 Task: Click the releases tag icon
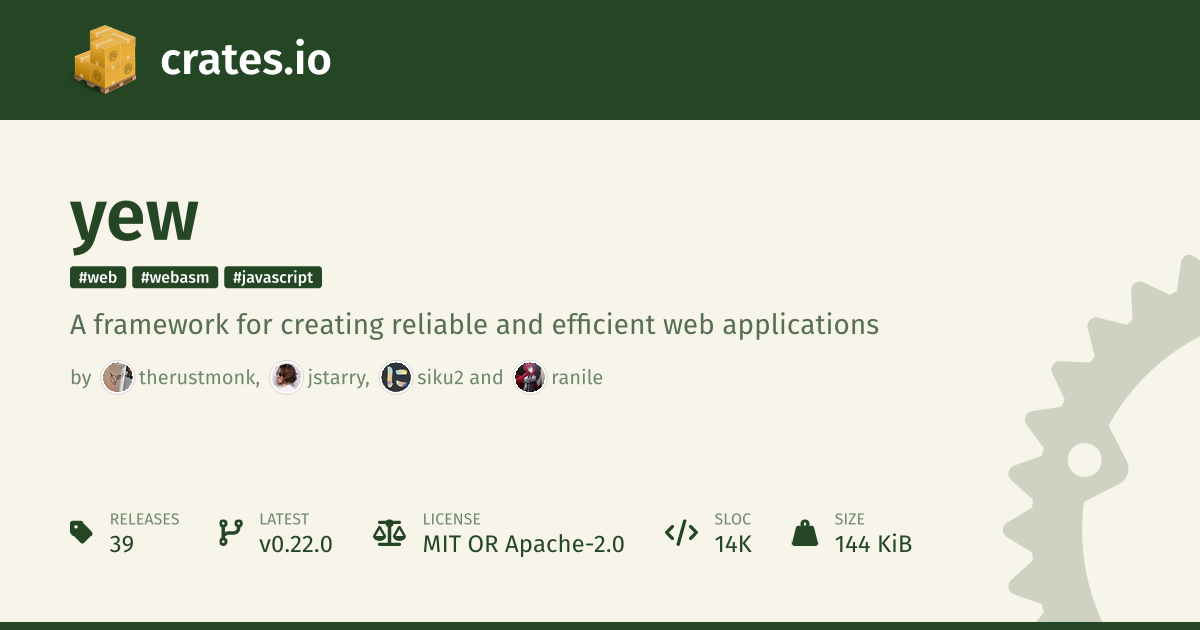click(x=82, y=532)
